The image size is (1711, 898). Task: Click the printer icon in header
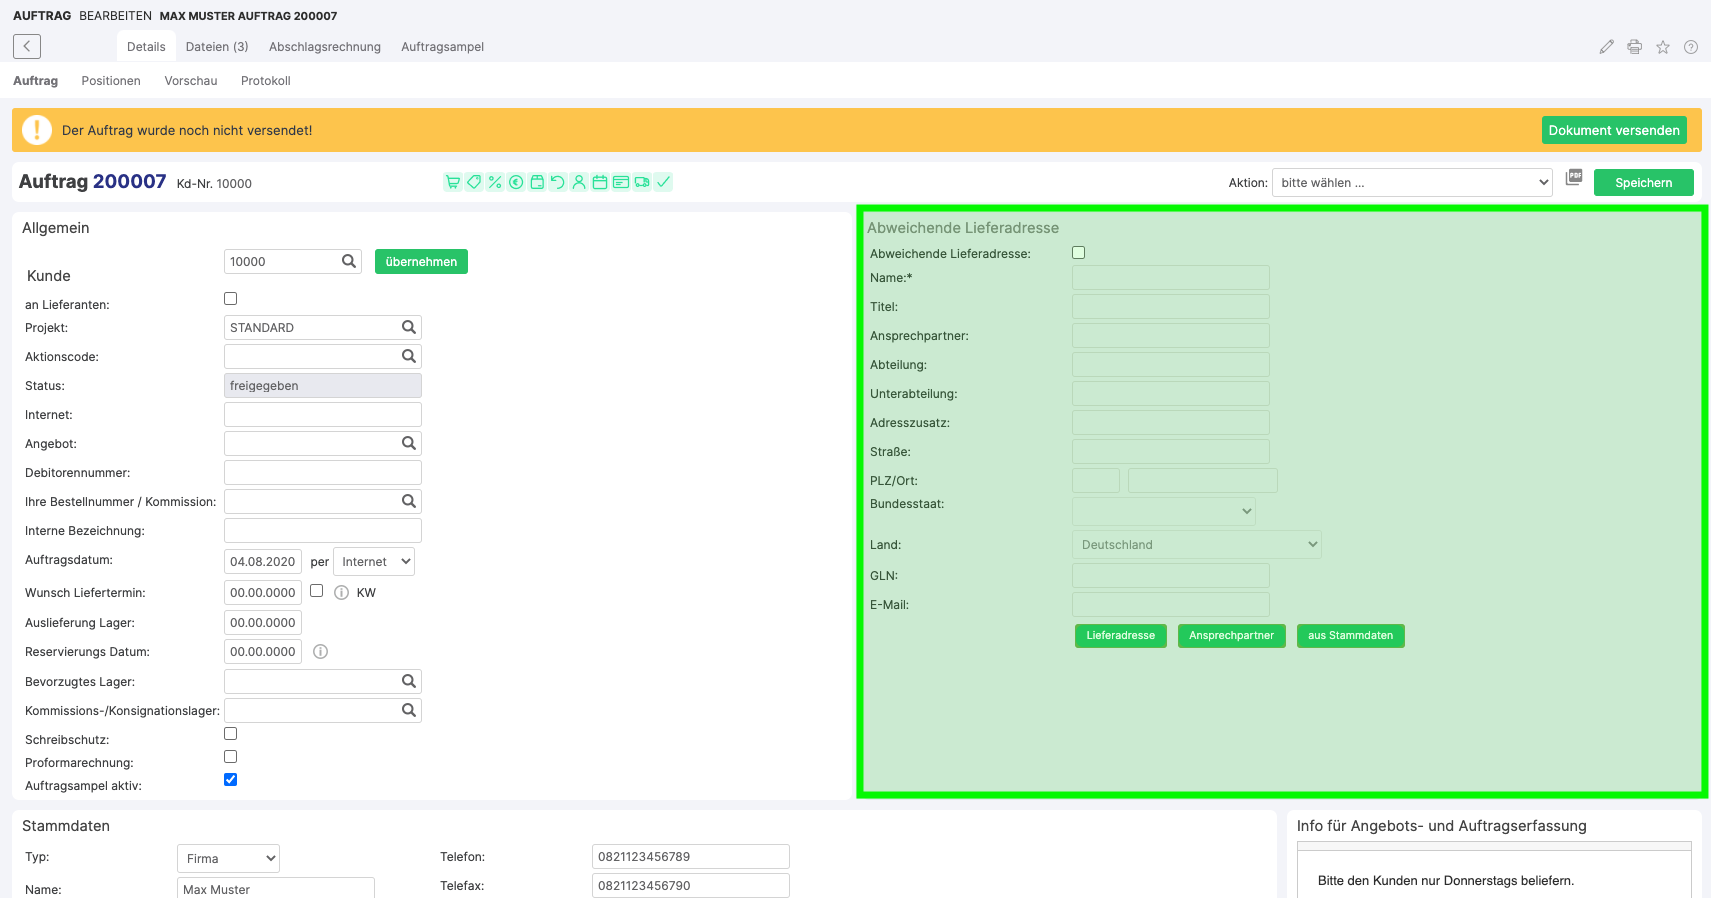pos(1635,47)
